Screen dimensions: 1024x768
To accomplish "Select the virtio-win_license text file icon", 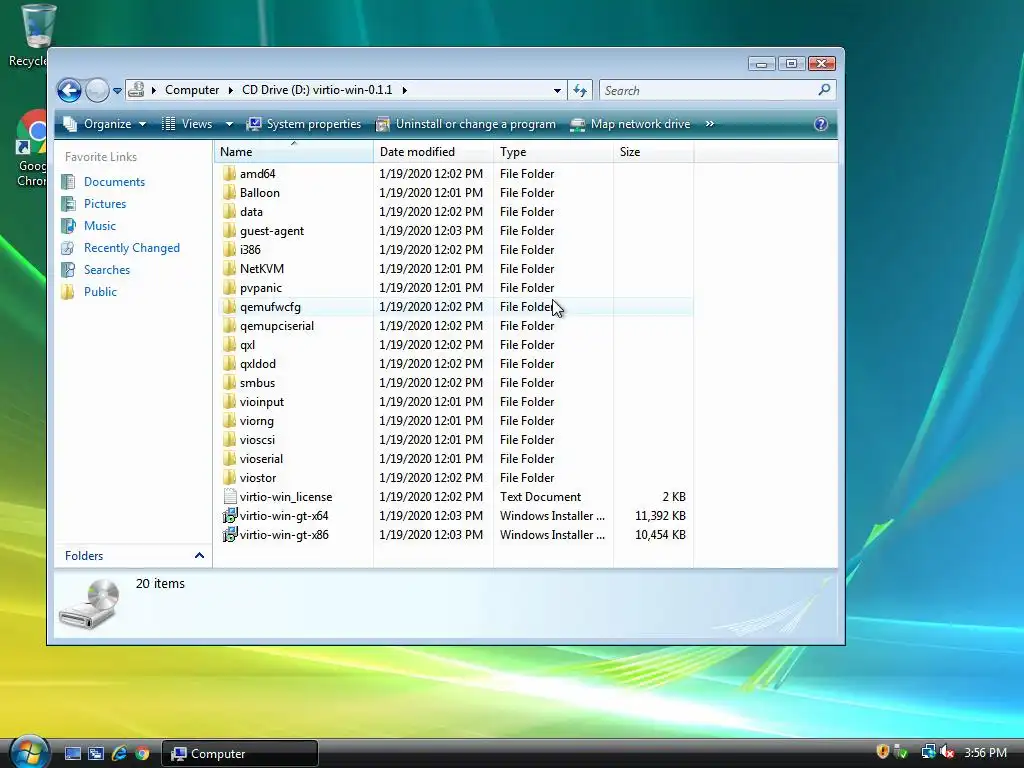I will [229, 496].
